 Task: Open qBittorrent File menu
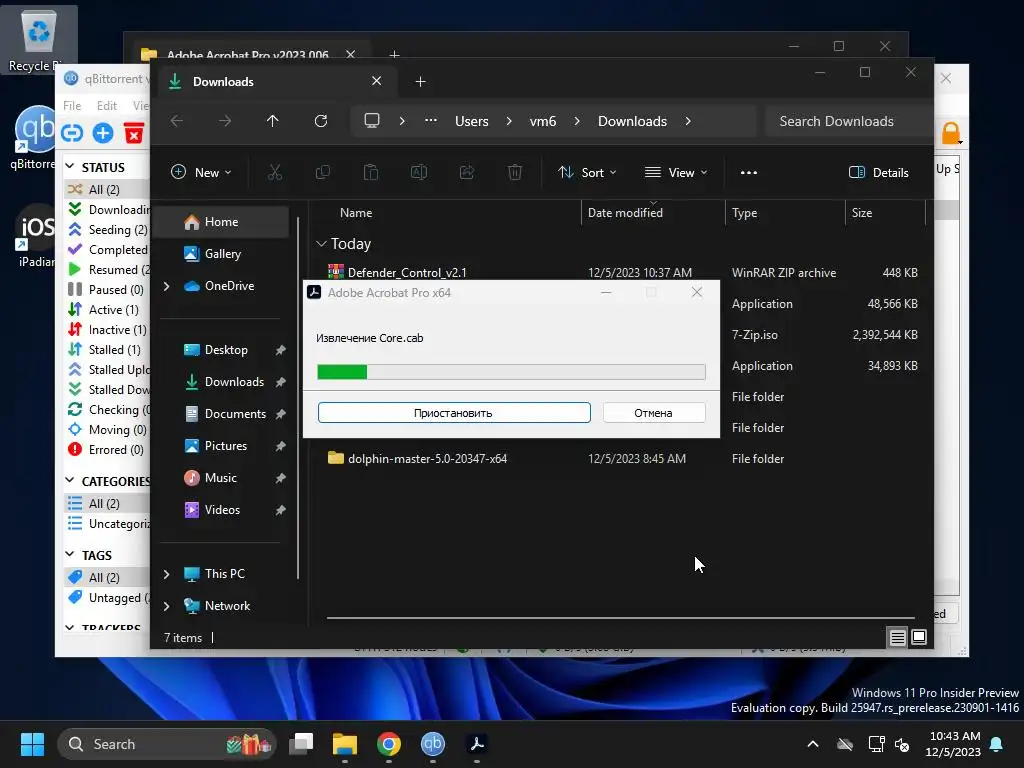pyautogui.click(x=72, y=106)
